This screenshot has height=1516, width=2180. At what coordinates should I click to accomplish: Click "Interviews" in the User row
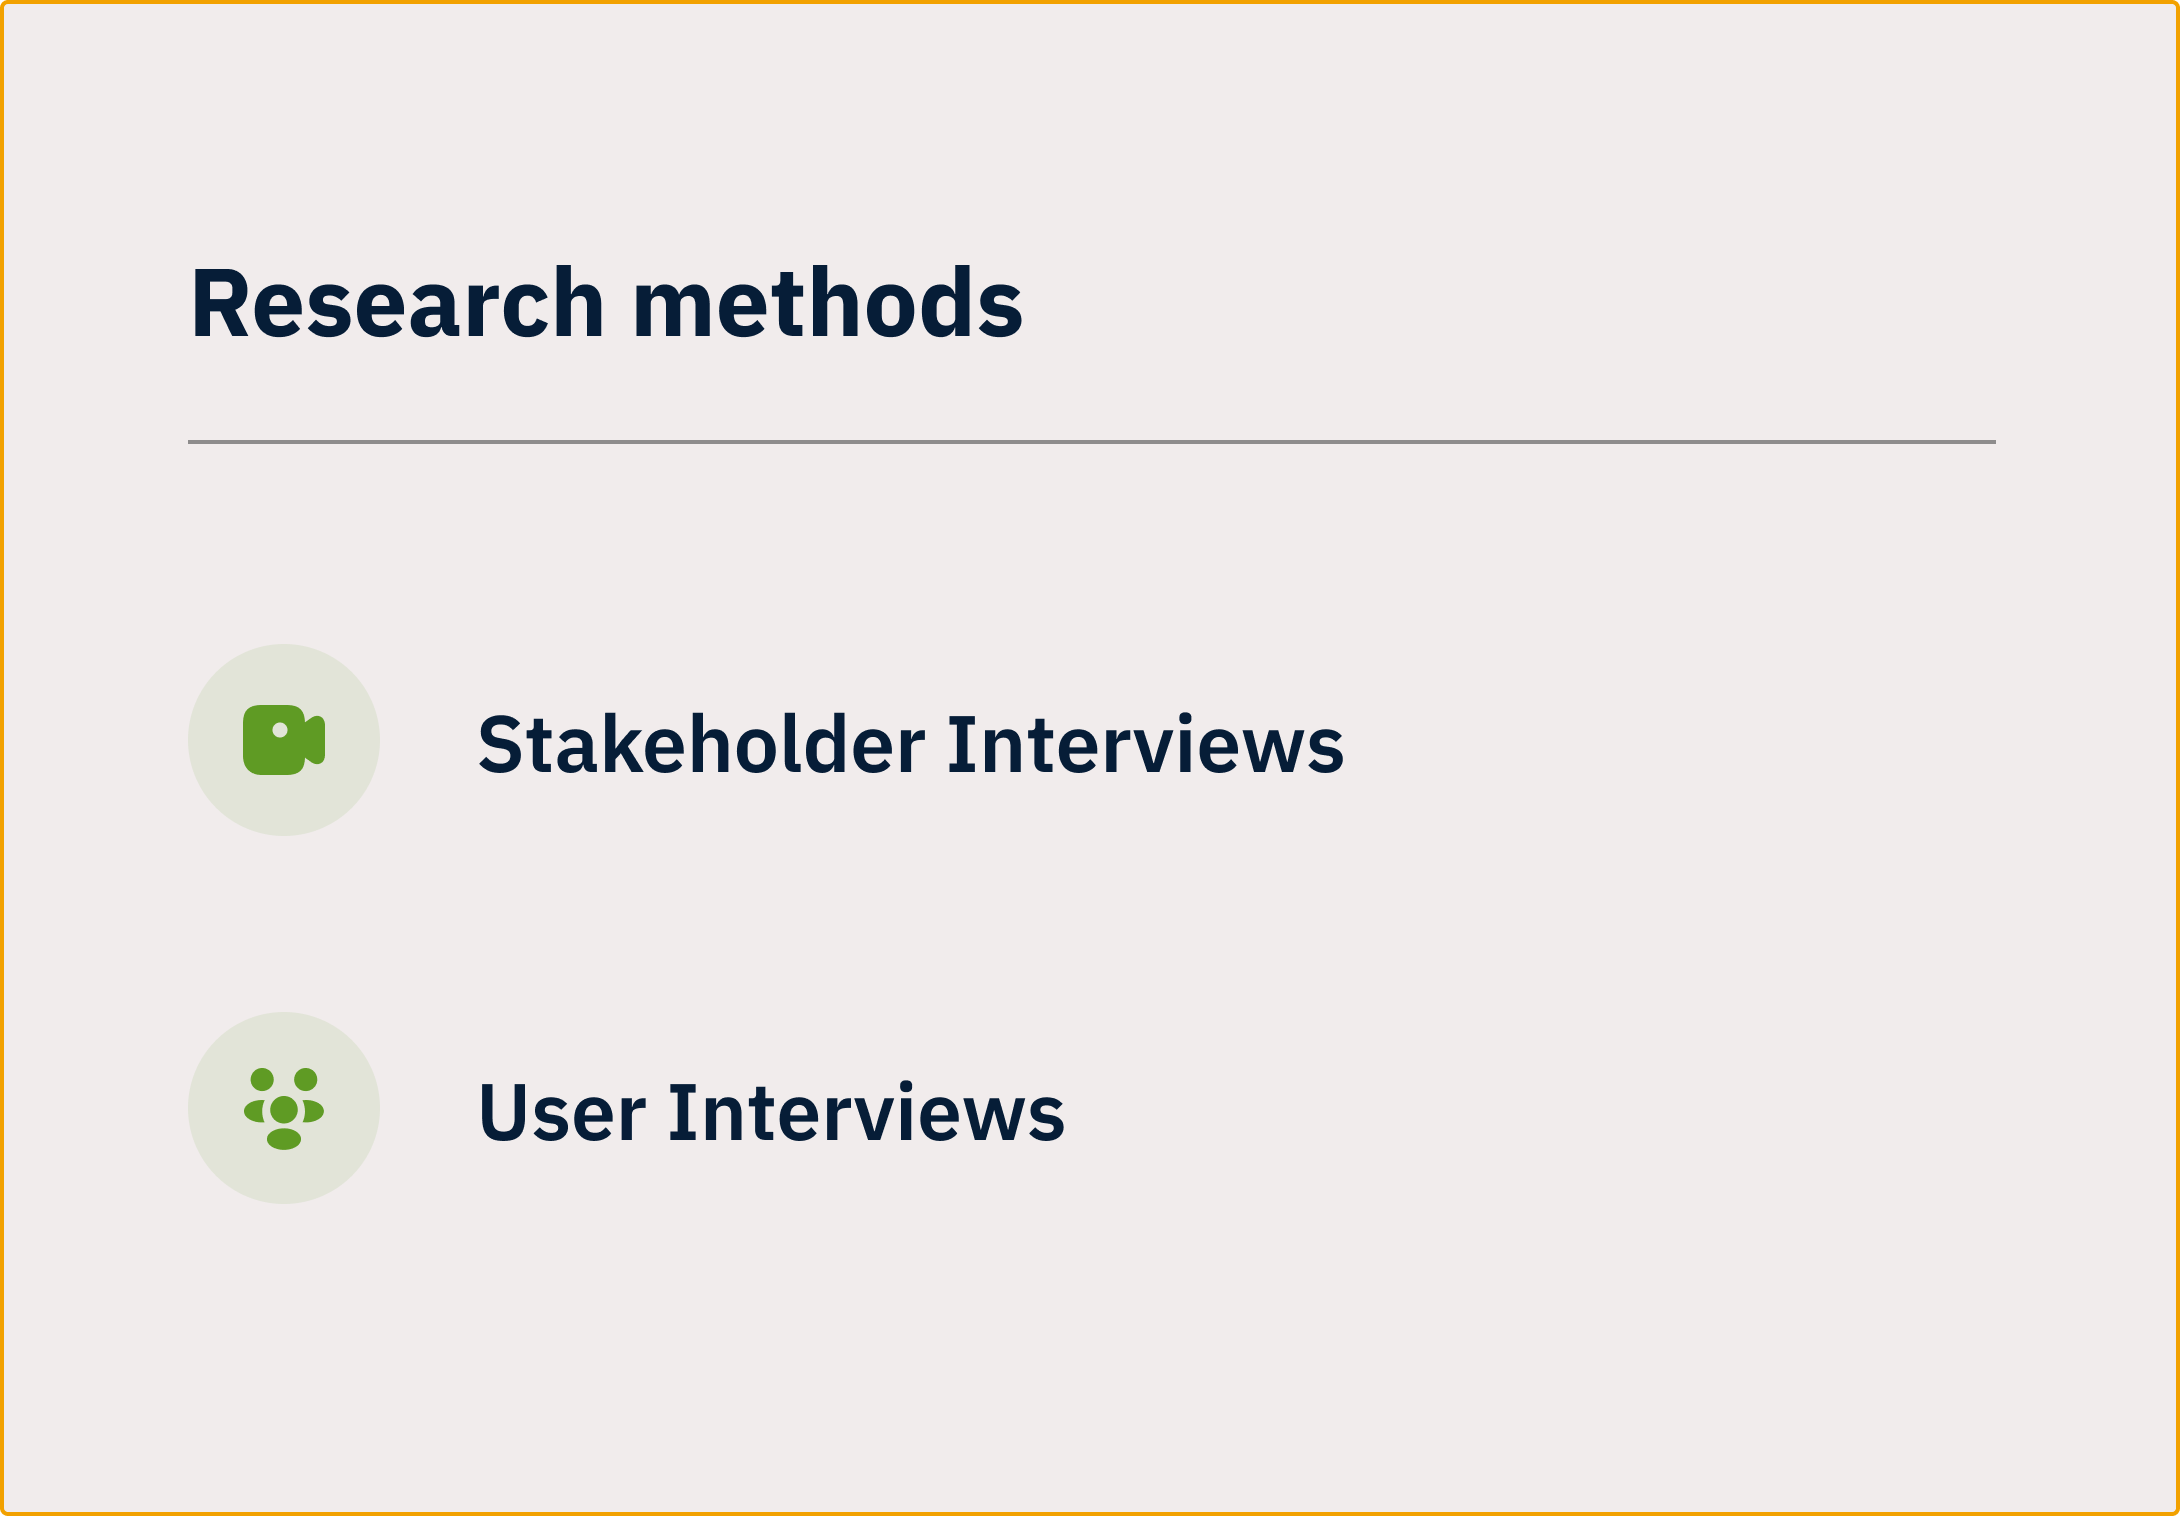866,1113
